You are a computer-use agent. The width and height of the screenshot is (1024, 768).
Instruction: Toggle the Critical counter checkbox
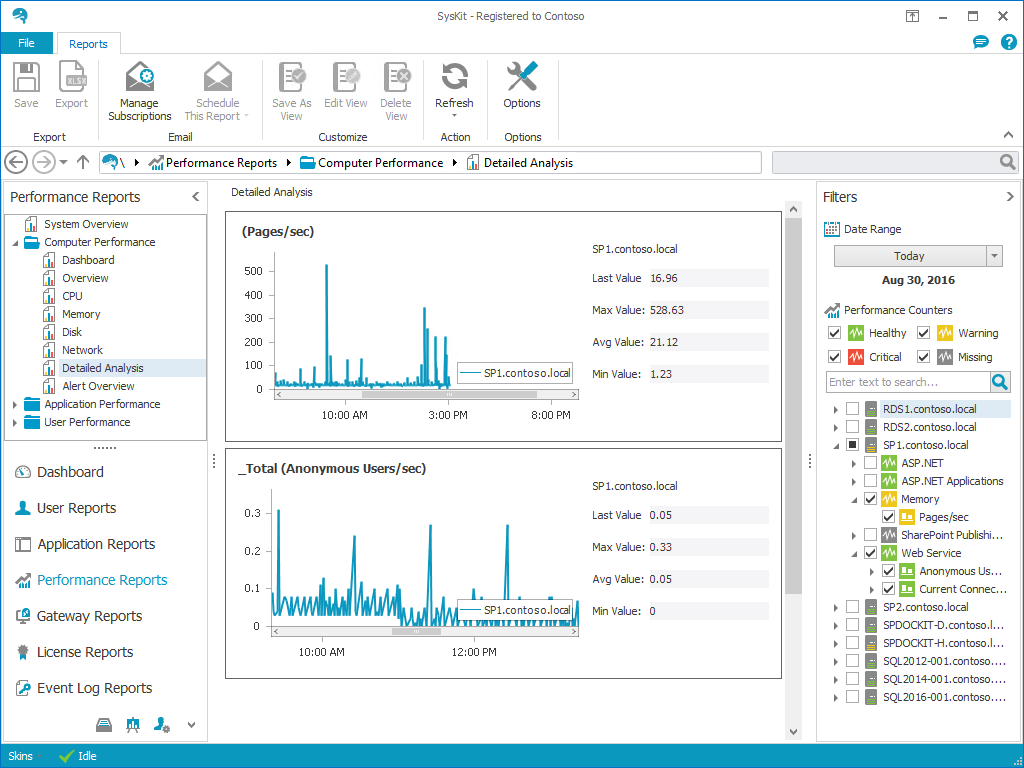point(835,357)
